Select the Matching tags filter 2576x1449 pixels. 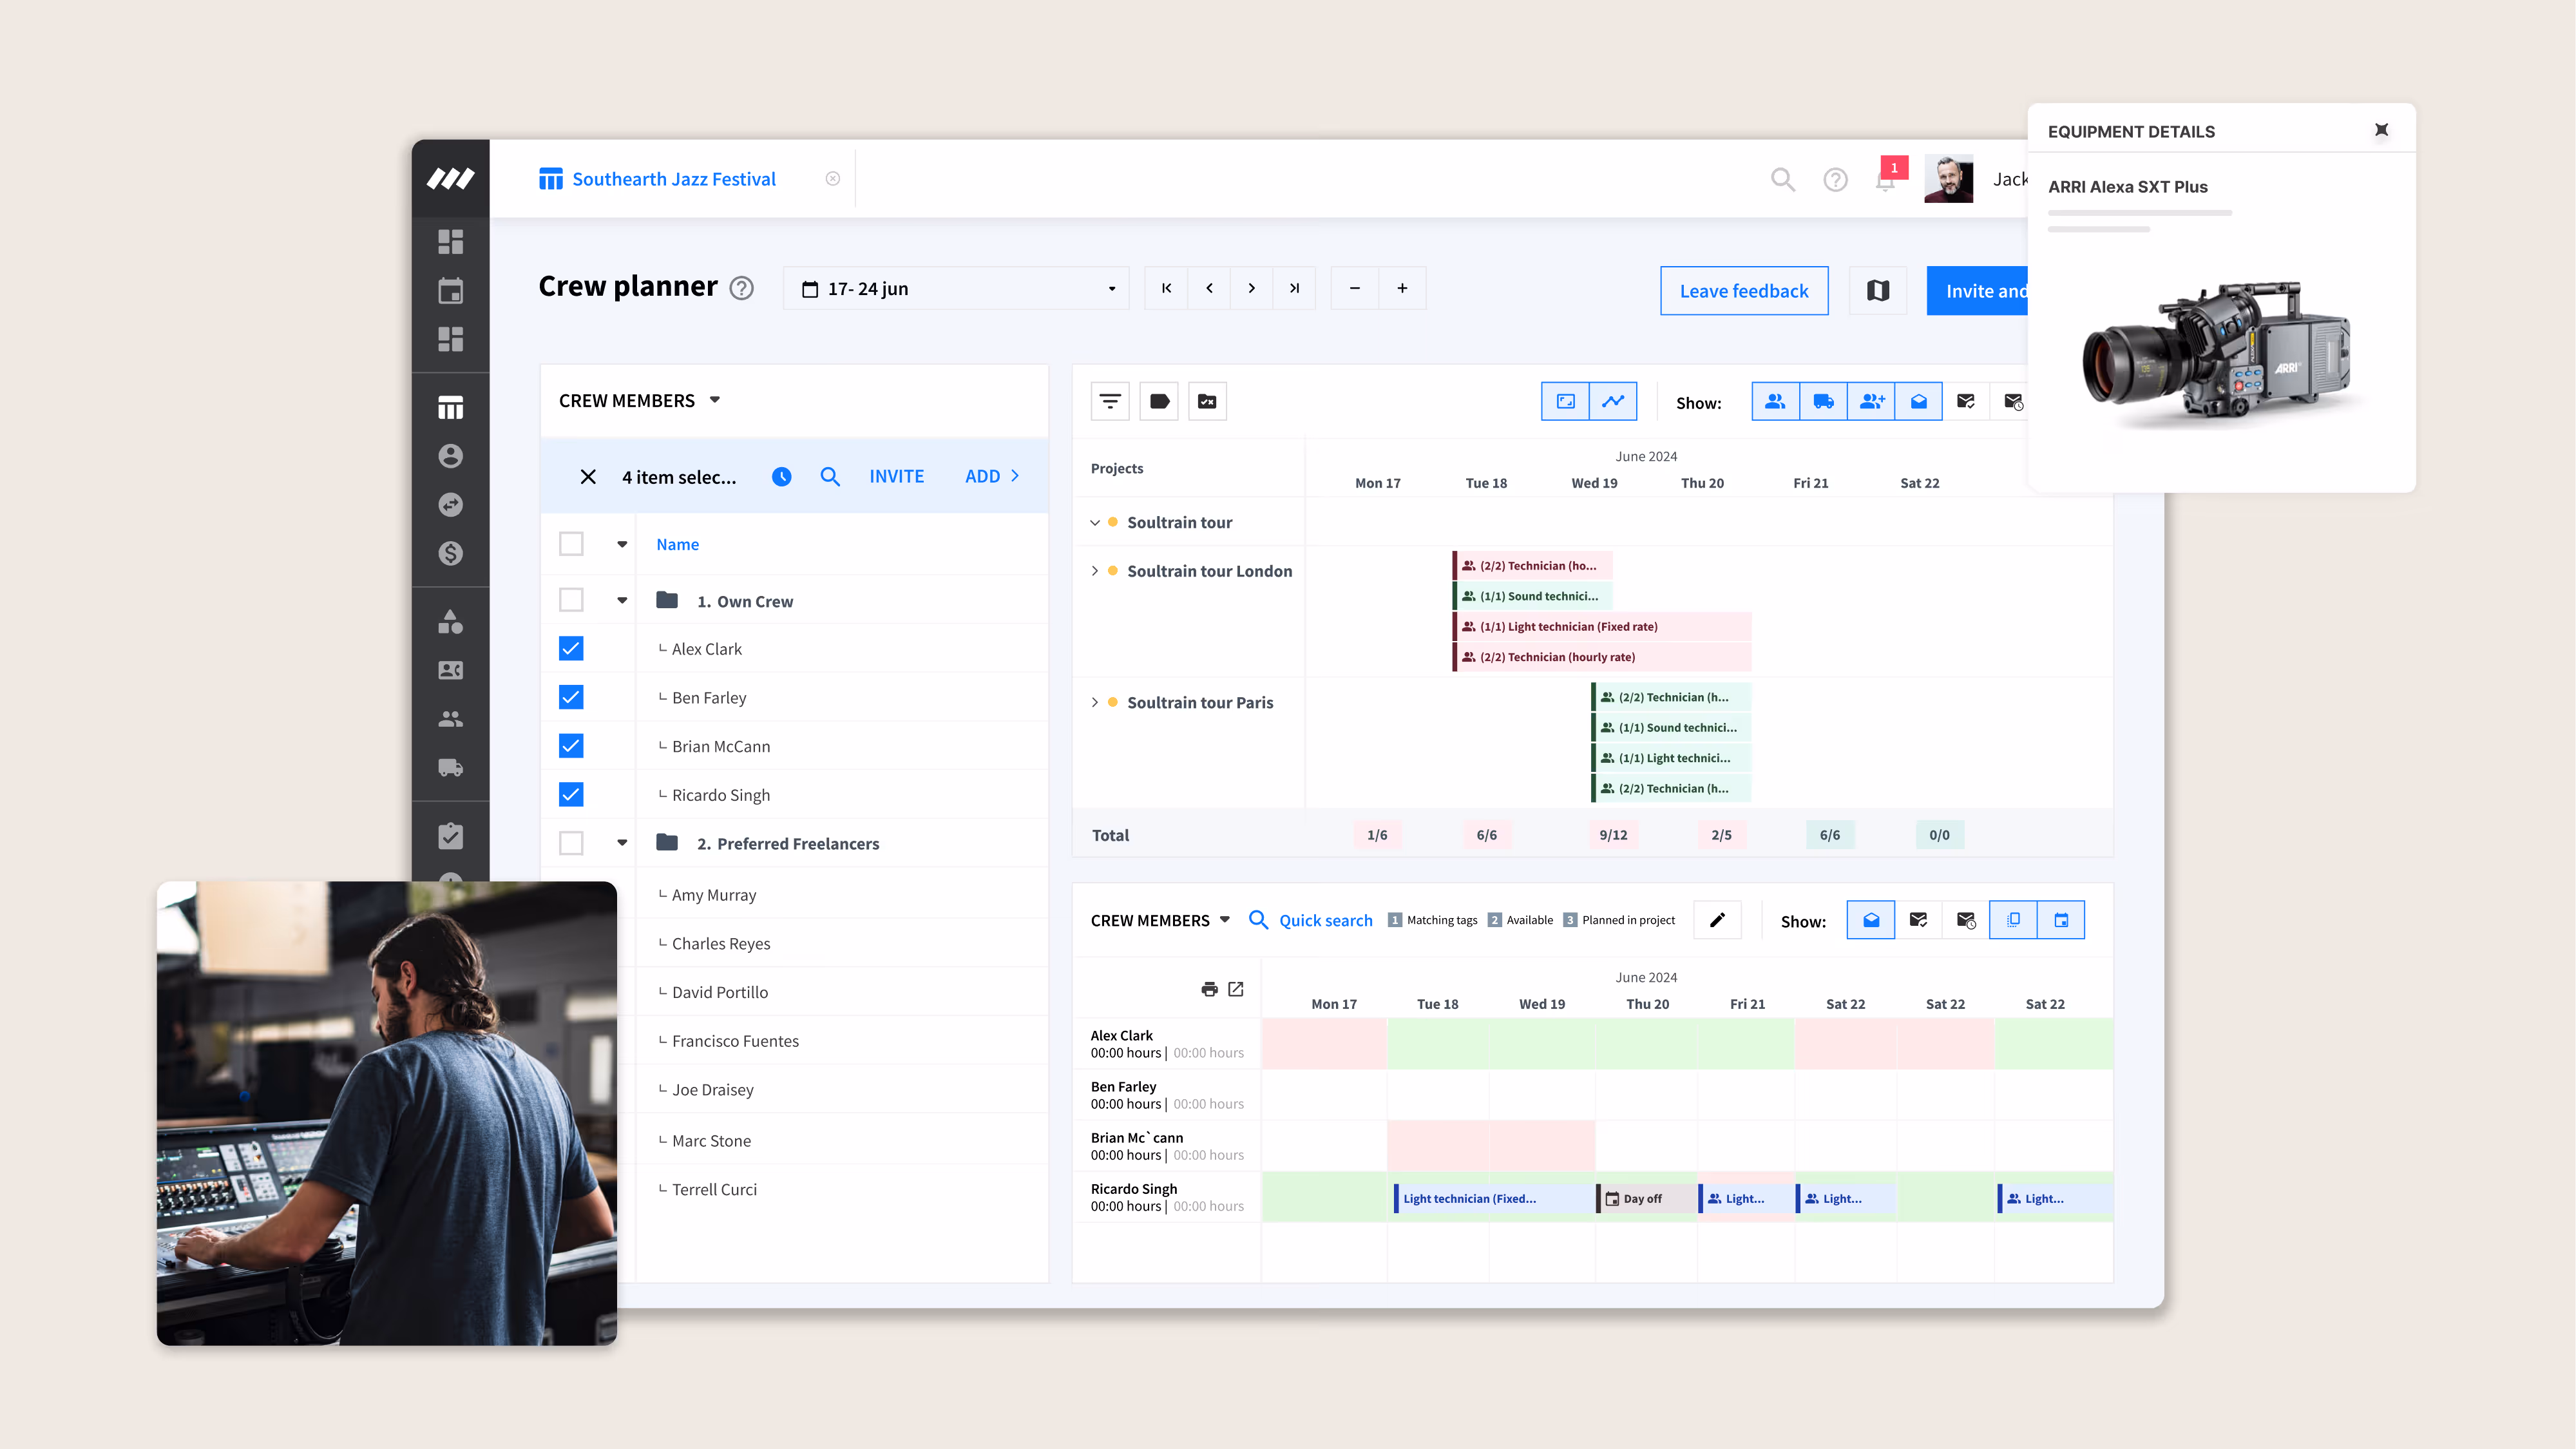[x=1432, y=920]
